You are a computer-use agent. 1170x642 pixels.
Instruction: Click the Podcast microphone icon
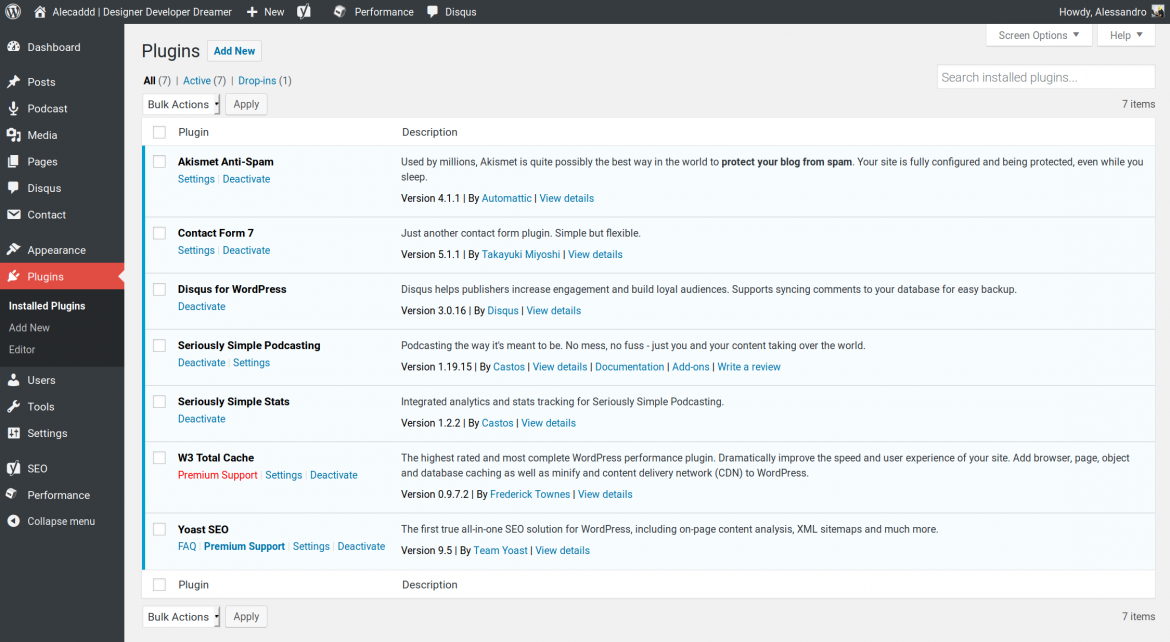[13, 108]
